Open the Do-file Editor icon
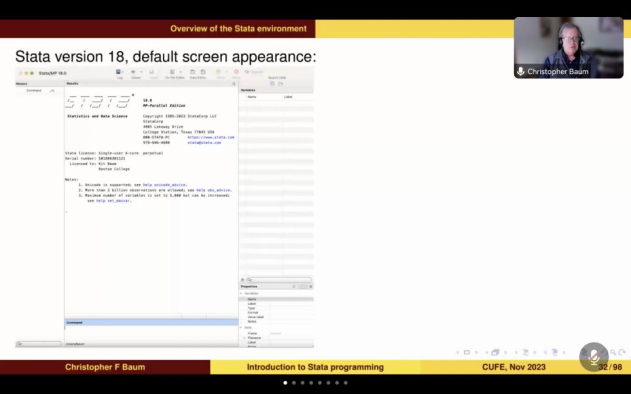 [x=172, y=72]
